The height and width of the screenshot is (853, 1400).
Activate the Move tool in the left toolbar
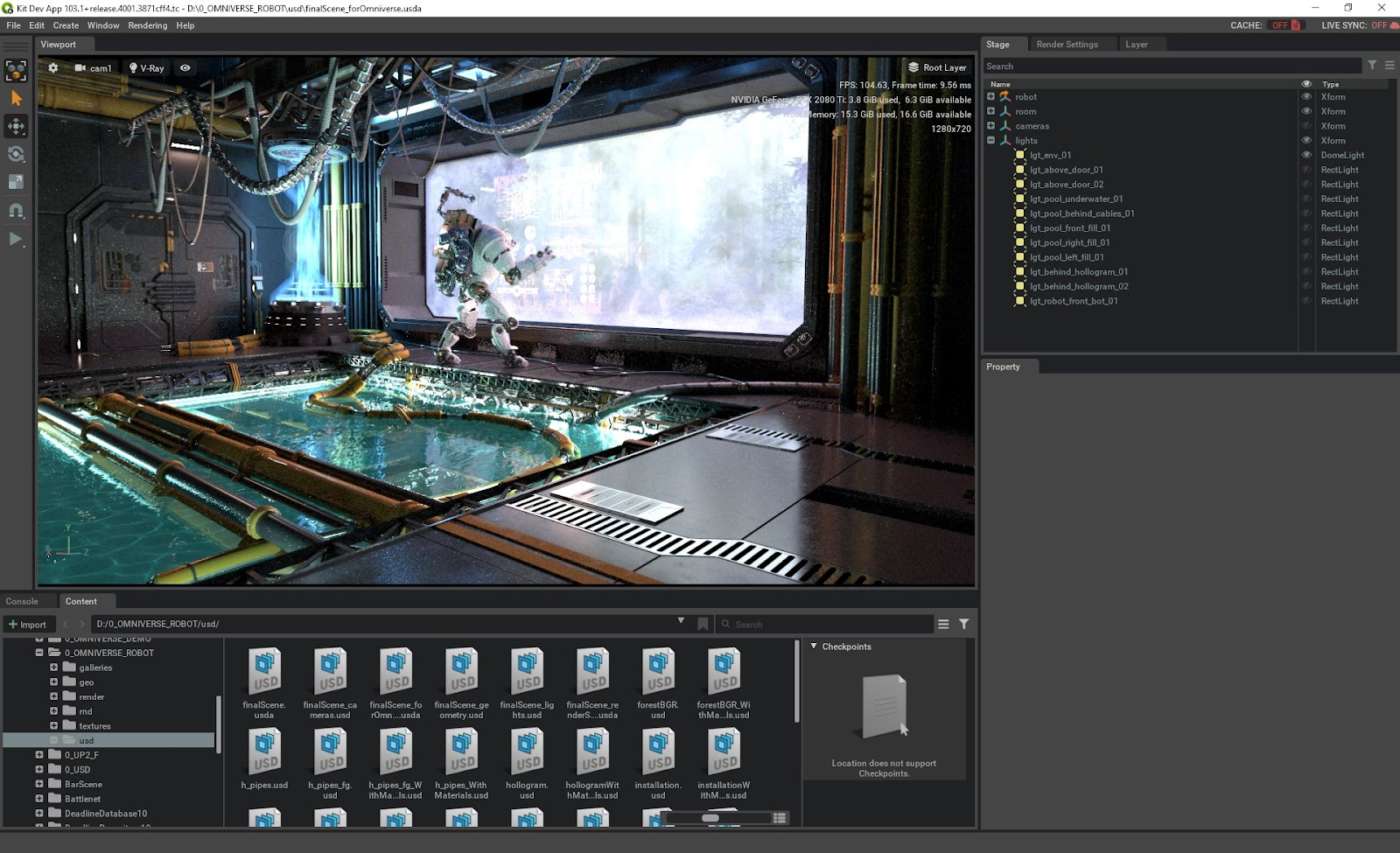[x=16, y=126]
